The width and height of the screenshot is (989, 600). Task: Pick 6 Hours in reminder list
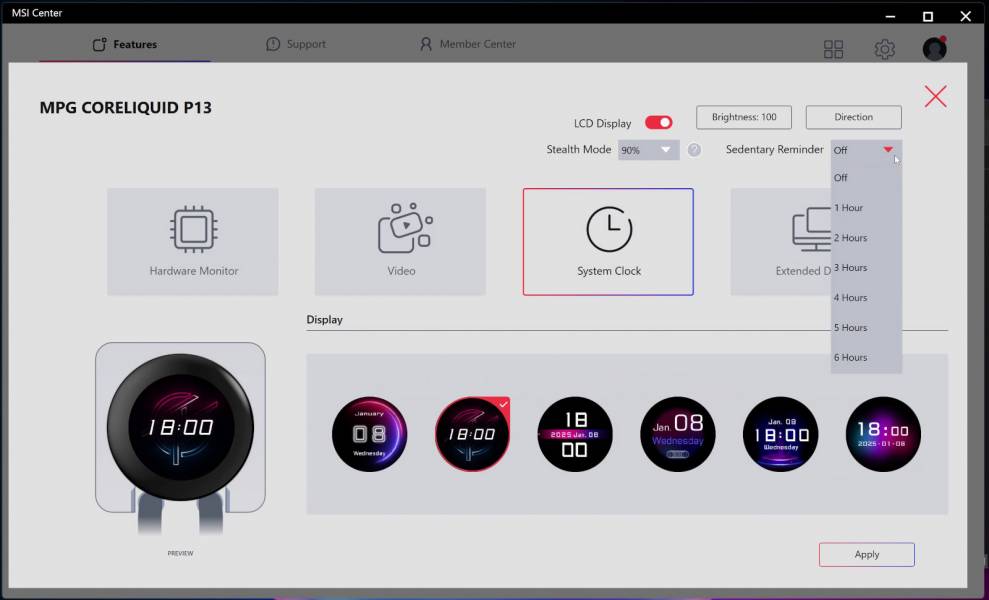(x=850, y=357)
